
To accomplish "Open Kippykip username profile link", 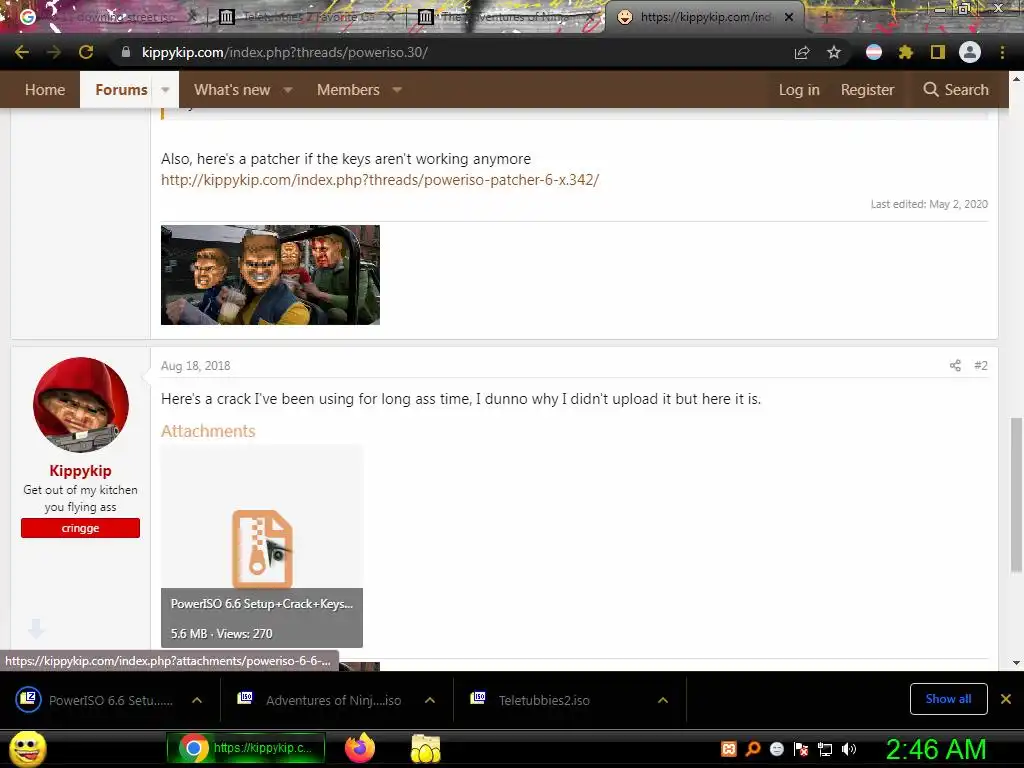I will click(x=80, y=470).
